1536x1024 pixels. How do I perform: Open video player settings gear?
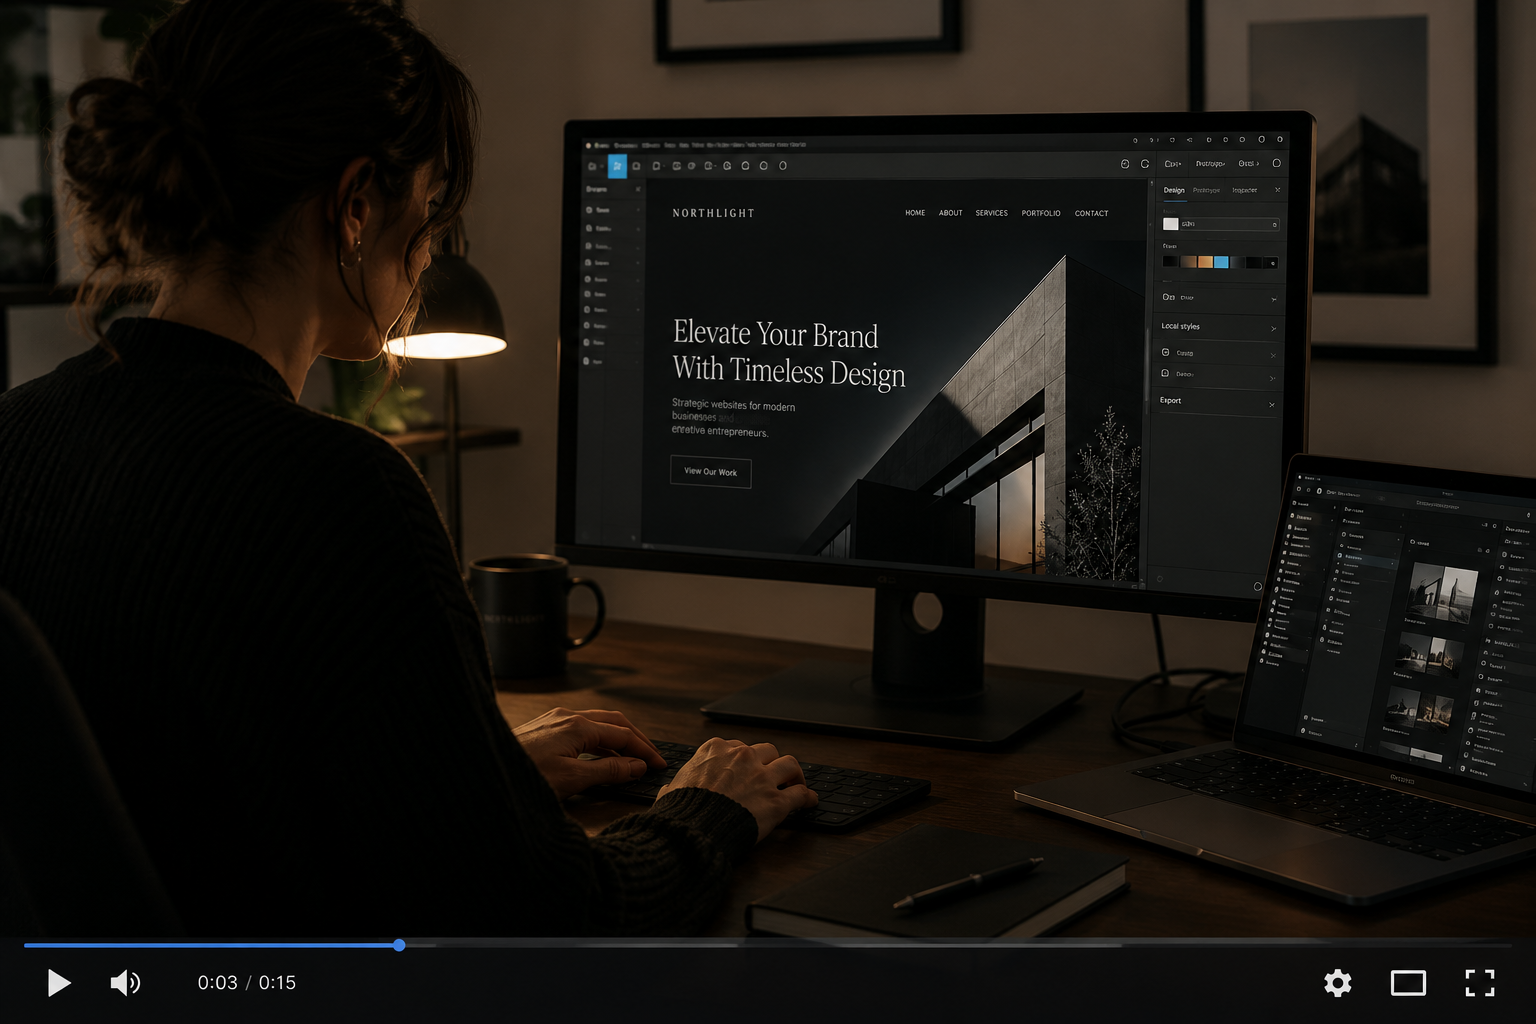click(x=1338, y=983)
